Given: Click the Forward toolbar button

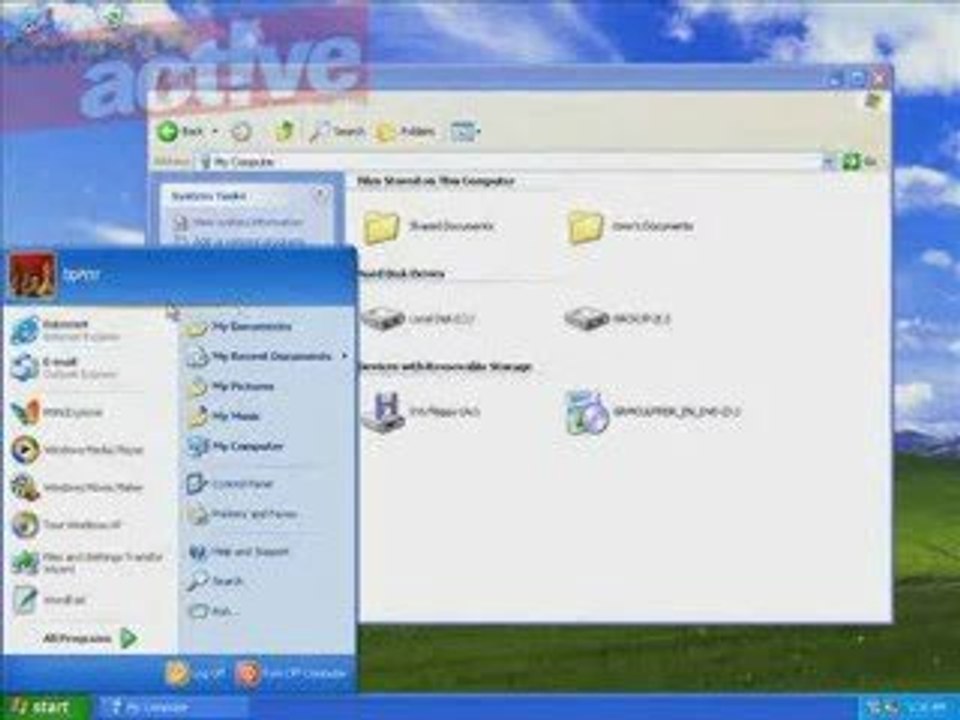Looking at the screenshot, I should (x=241, y=131).
